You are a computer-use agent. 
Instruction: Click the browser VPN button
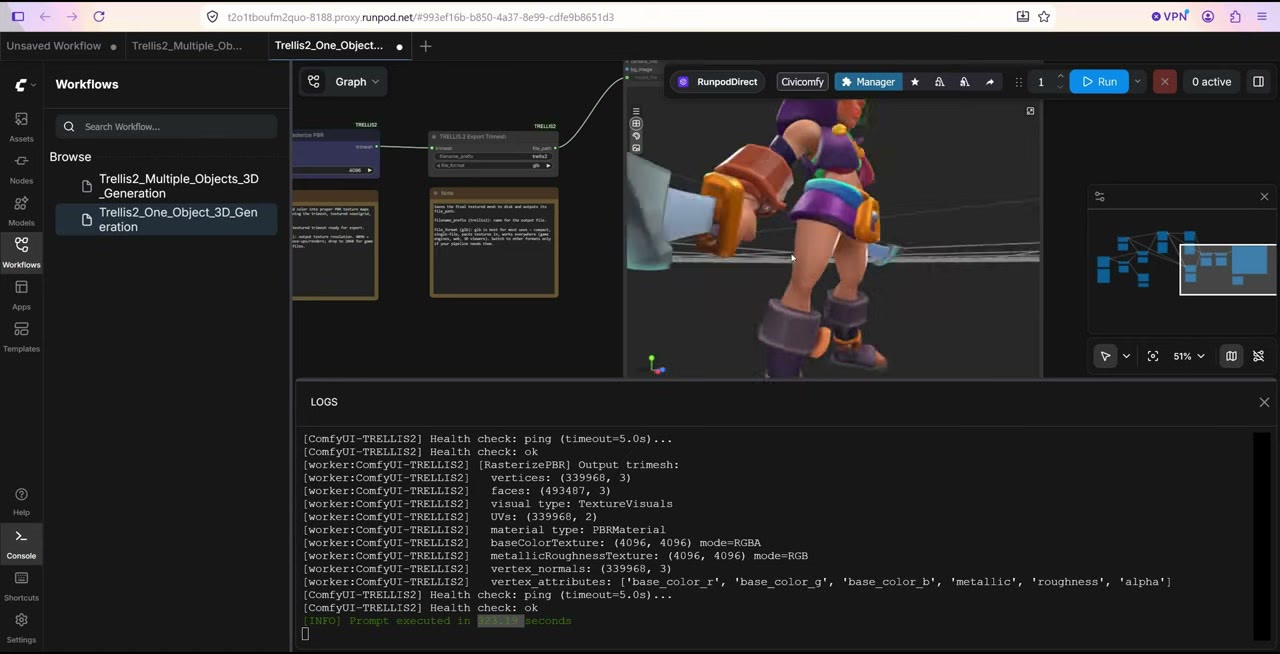(1168, 16)
